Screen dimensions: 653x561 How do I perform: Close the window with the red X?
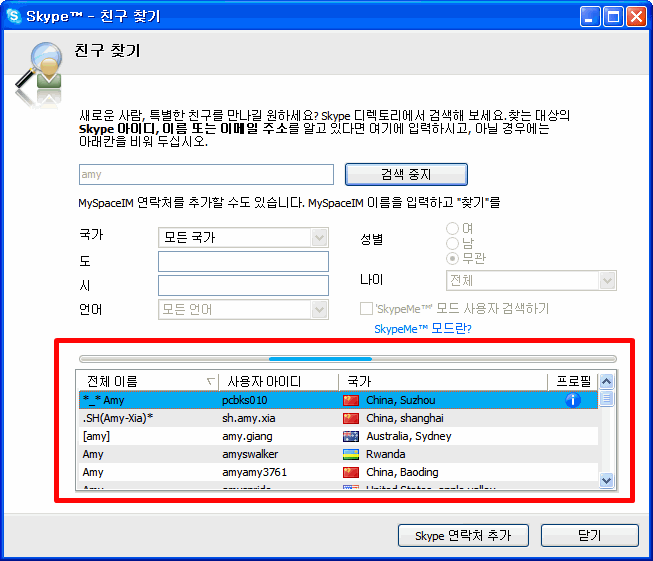[636, 17]
